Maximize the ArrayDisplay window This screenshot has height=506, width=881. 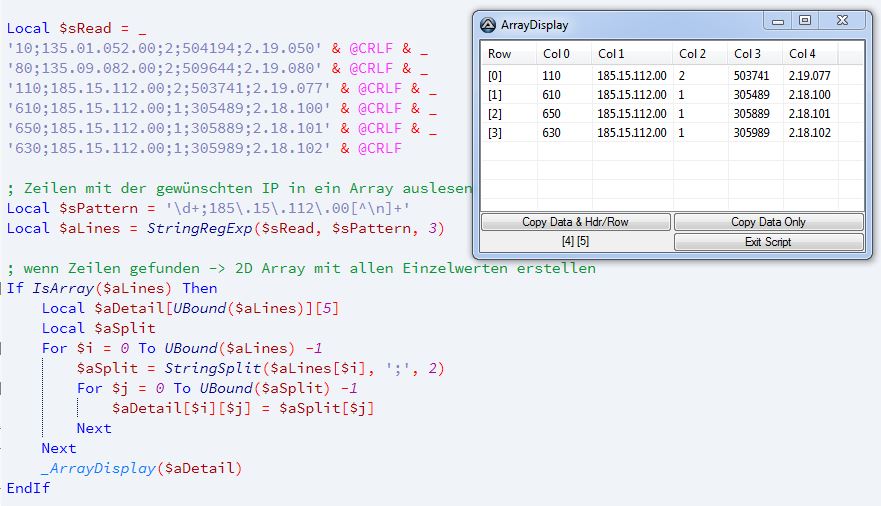(805, 20)
